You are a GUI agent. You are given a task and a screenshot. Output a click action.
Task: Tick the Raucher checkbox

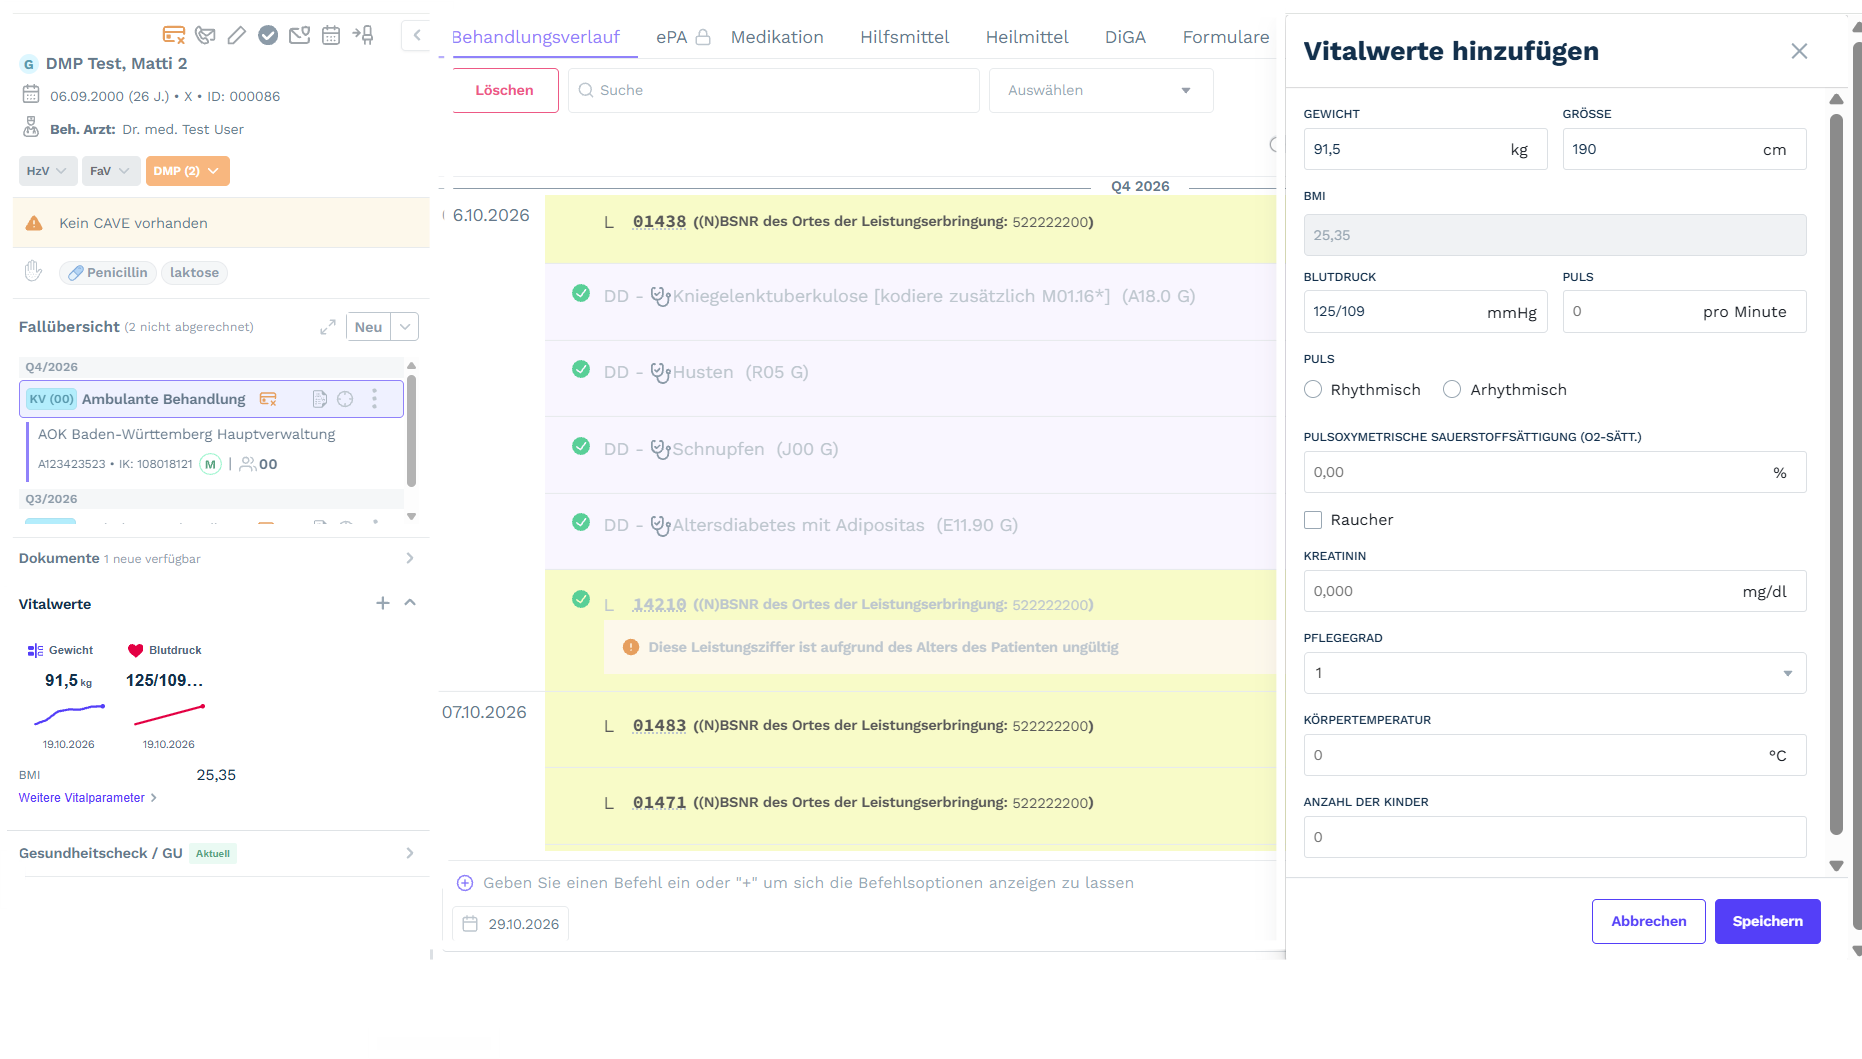tap(1313, 520)
